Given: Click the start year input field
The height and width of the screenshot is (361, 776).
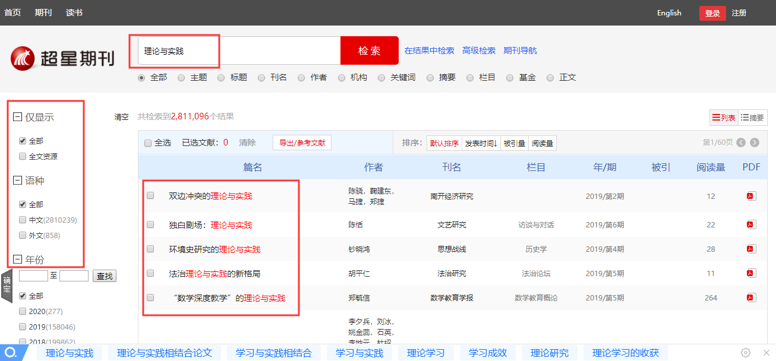Looking at the screenshot, I should (x=33, y=276).
